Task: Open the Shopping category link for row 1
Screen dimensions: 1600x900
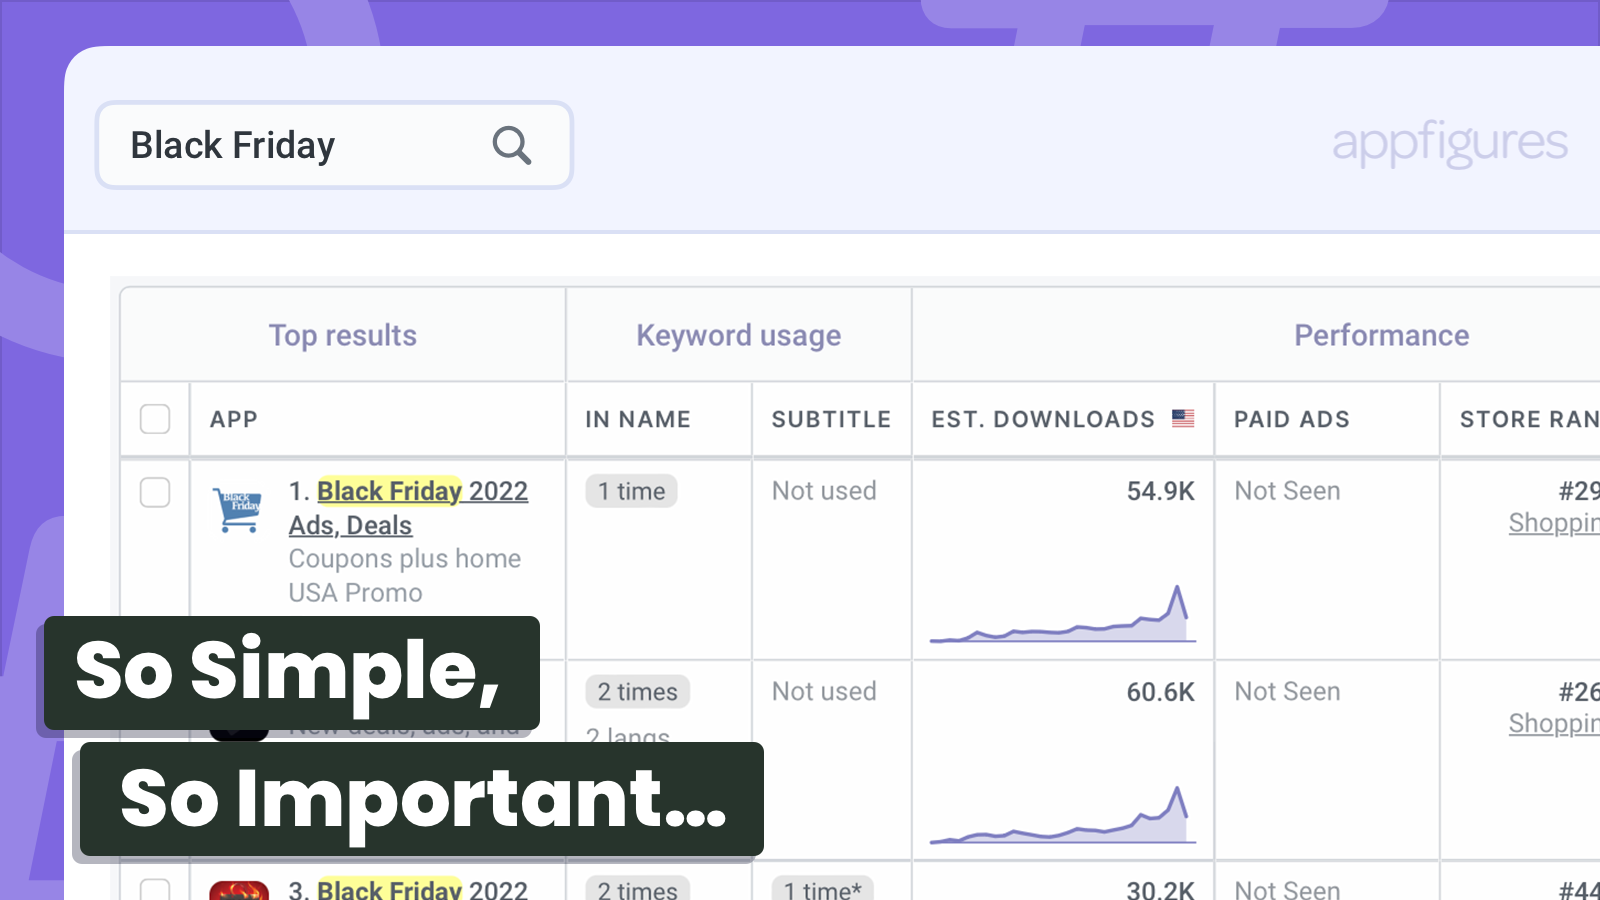Action: (x=1554, y=523)
